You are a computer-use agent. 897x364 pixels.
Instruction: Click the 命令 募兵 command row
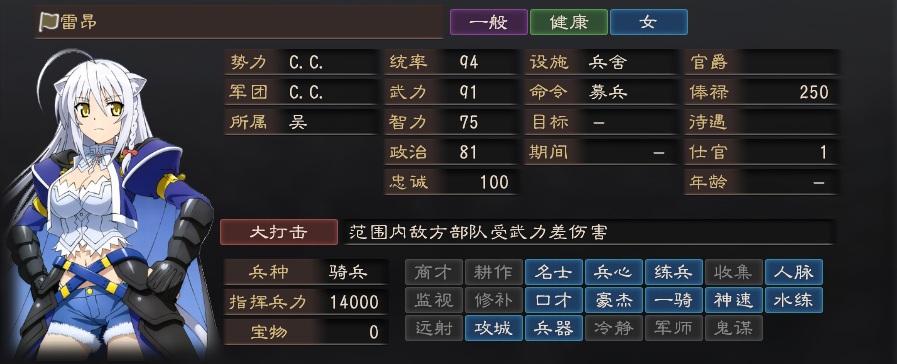tap(601, 92)
